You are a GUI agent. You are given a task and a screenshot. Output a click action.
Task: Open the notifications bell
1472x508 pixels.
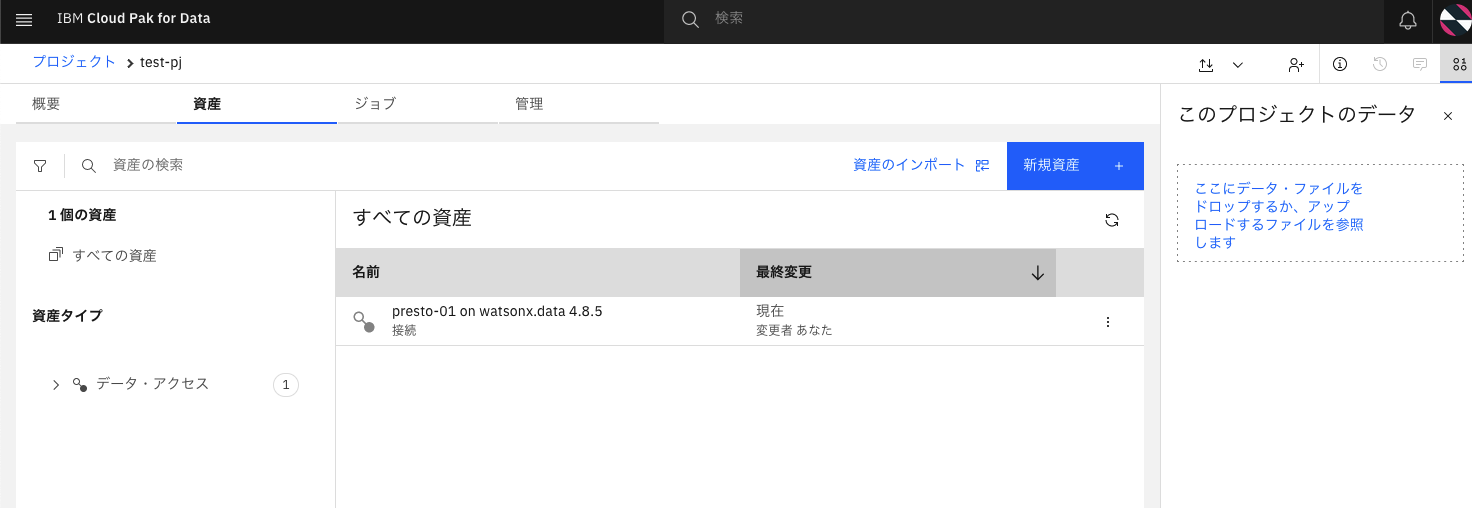[1408, 20]
